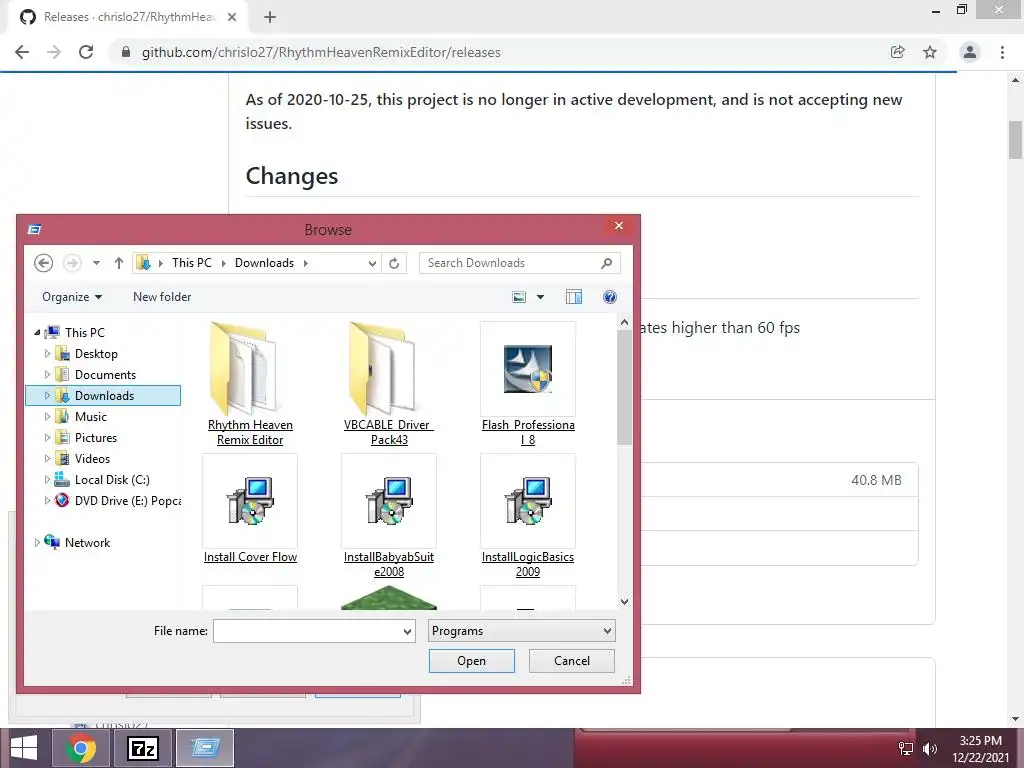The width and height of the screenshot is (1024, 768).
Task: Select Videos in navigation tree
Action: pos(92,458)
